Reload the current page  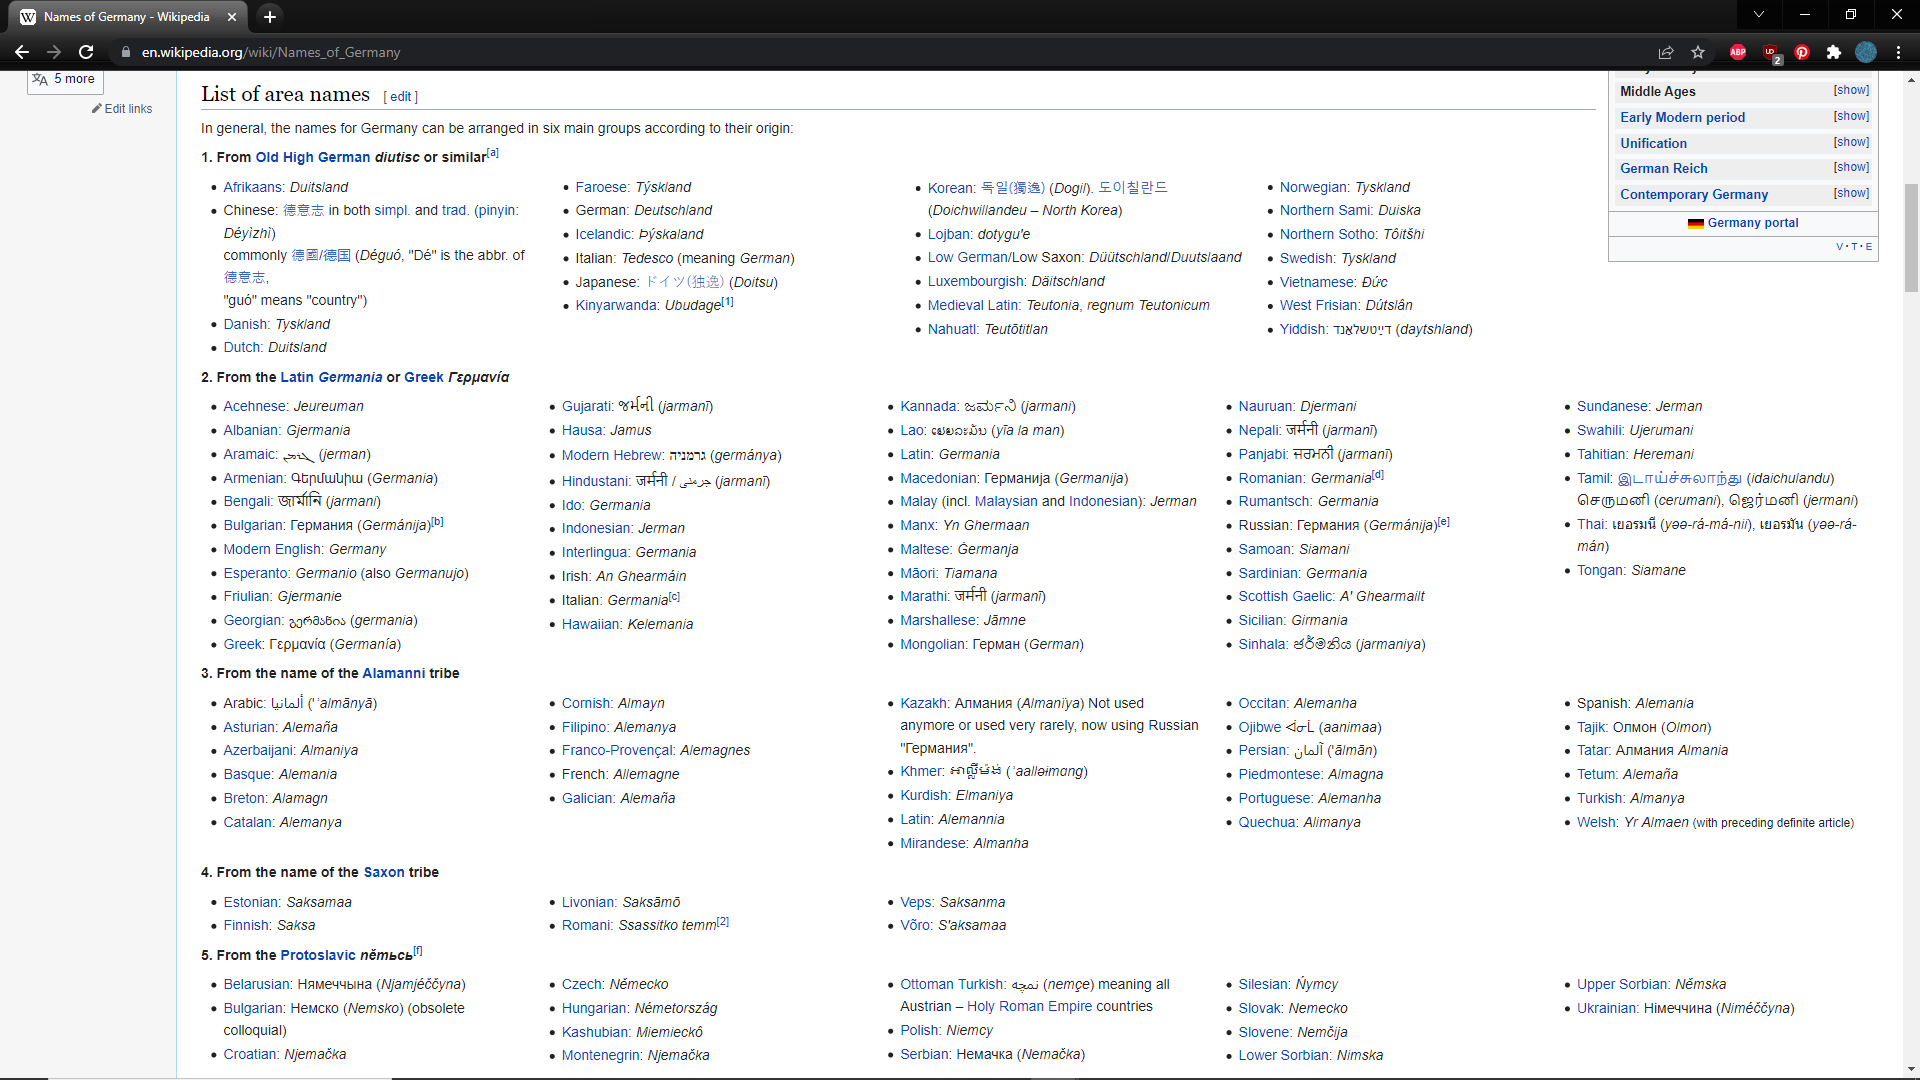coord(86,52)
